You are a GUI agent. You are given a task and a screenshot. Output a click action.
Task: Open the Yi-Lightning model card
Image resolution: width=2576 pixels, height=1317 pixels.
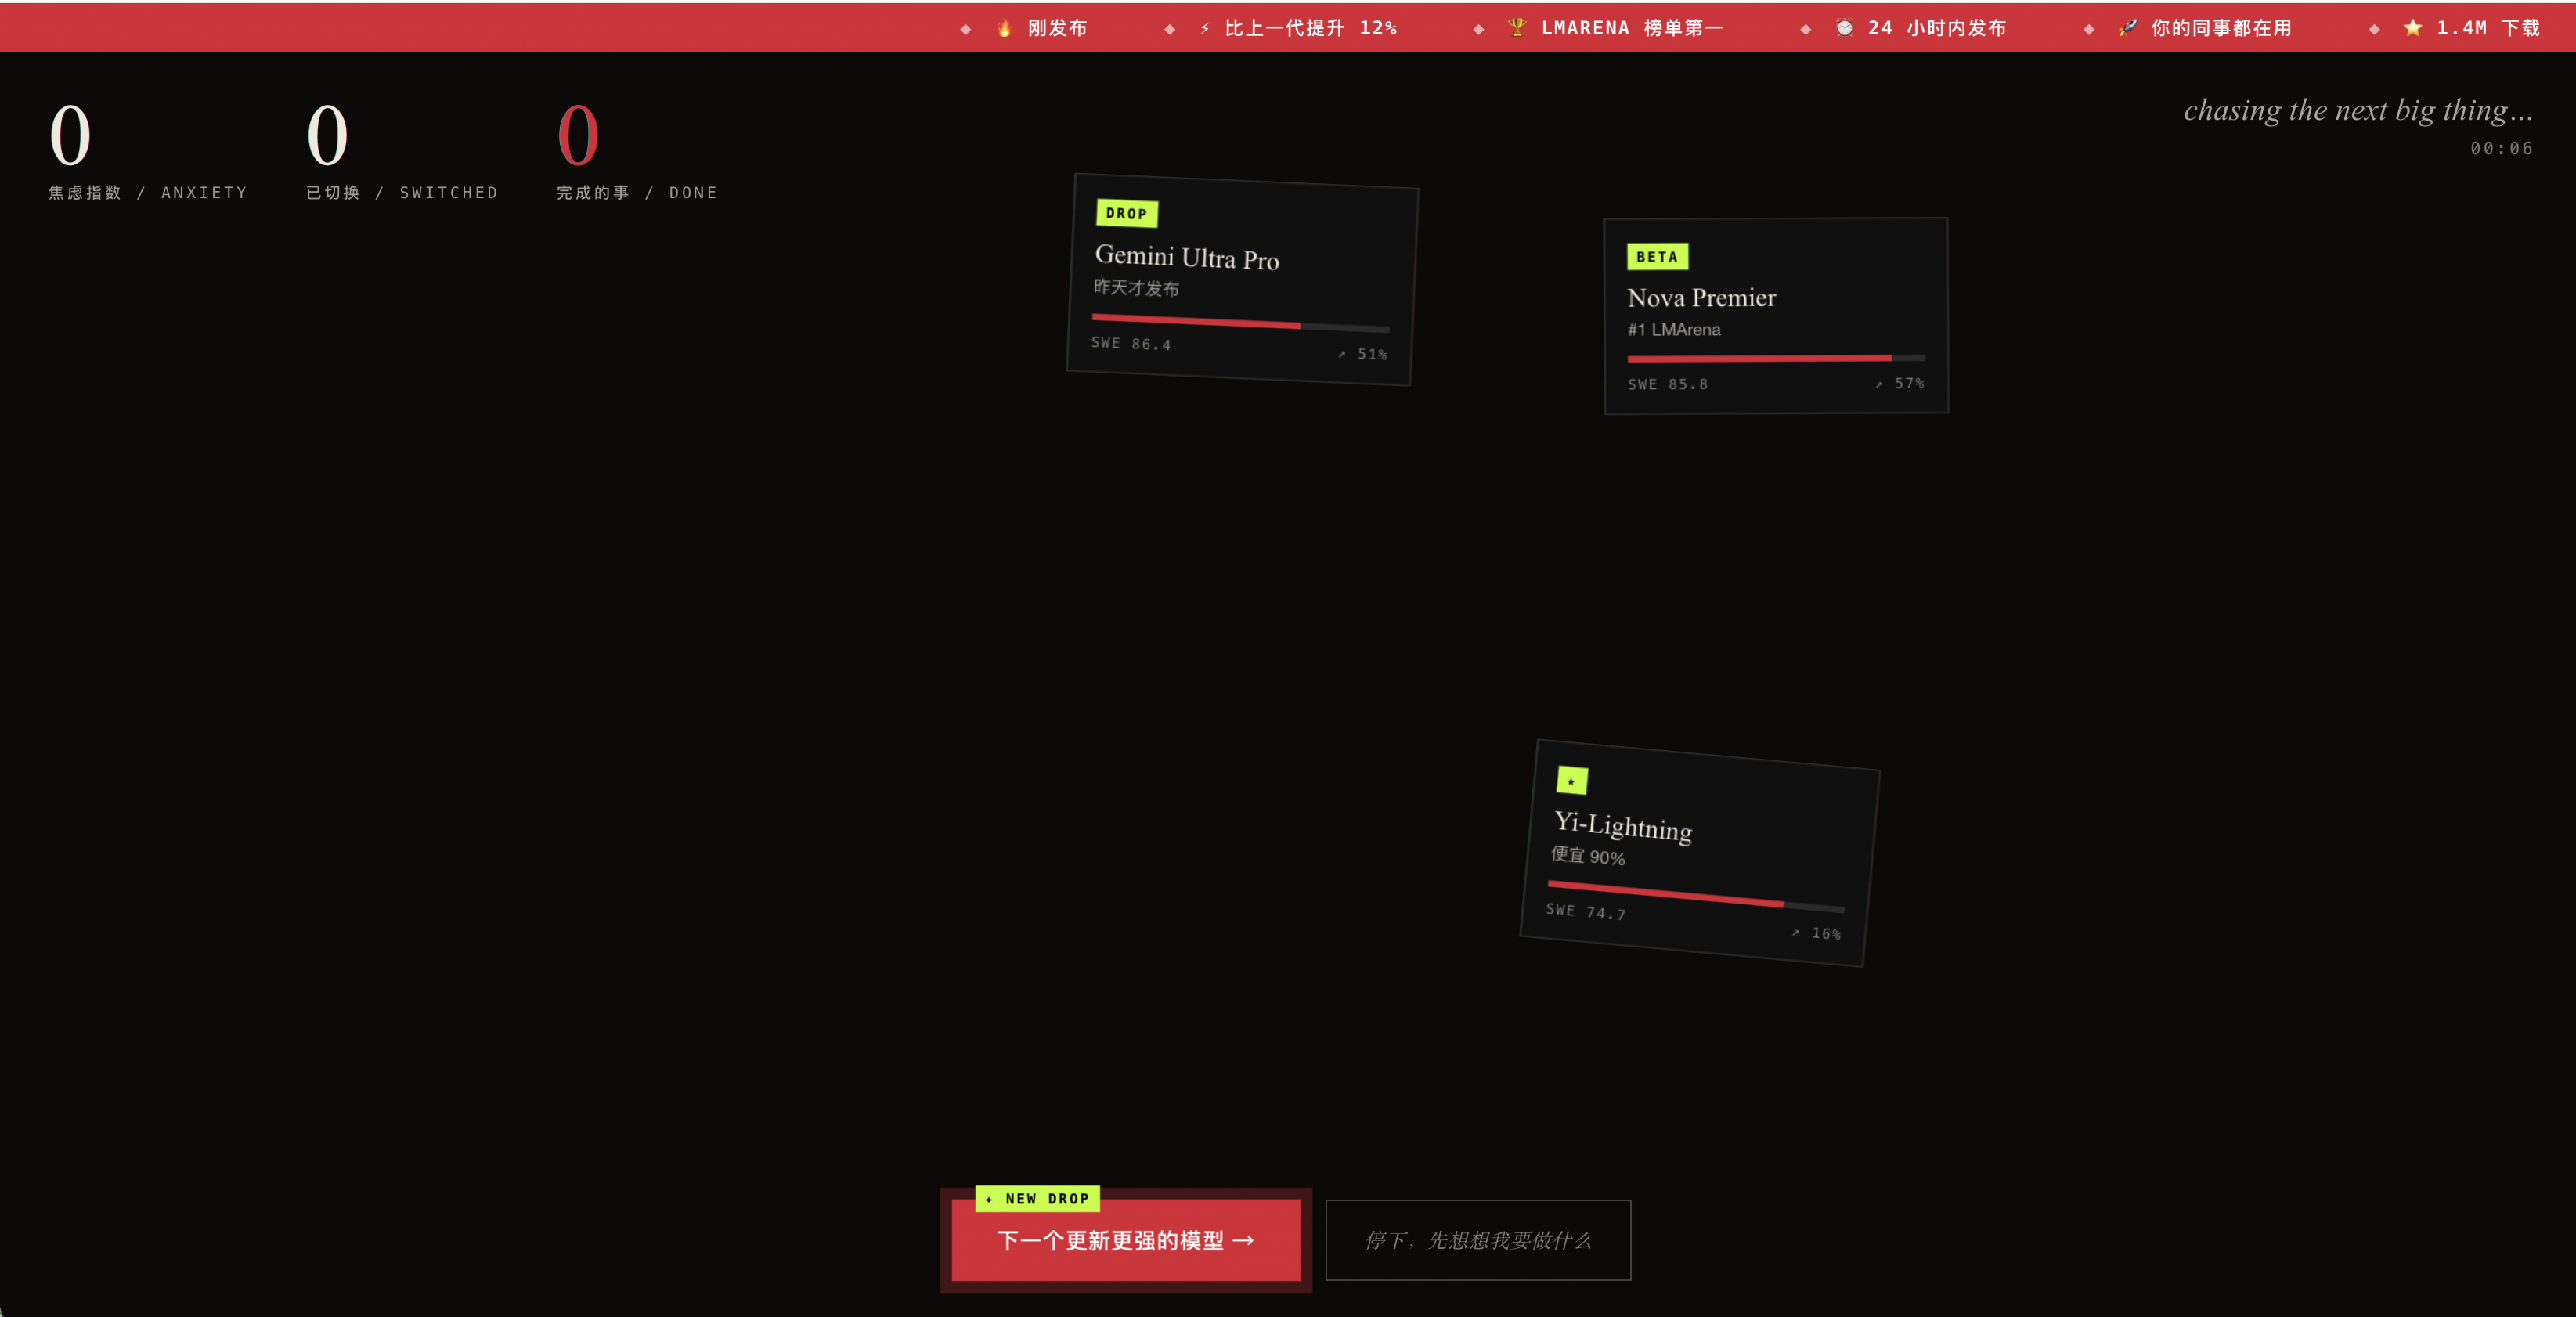(x=1700, y=853)
